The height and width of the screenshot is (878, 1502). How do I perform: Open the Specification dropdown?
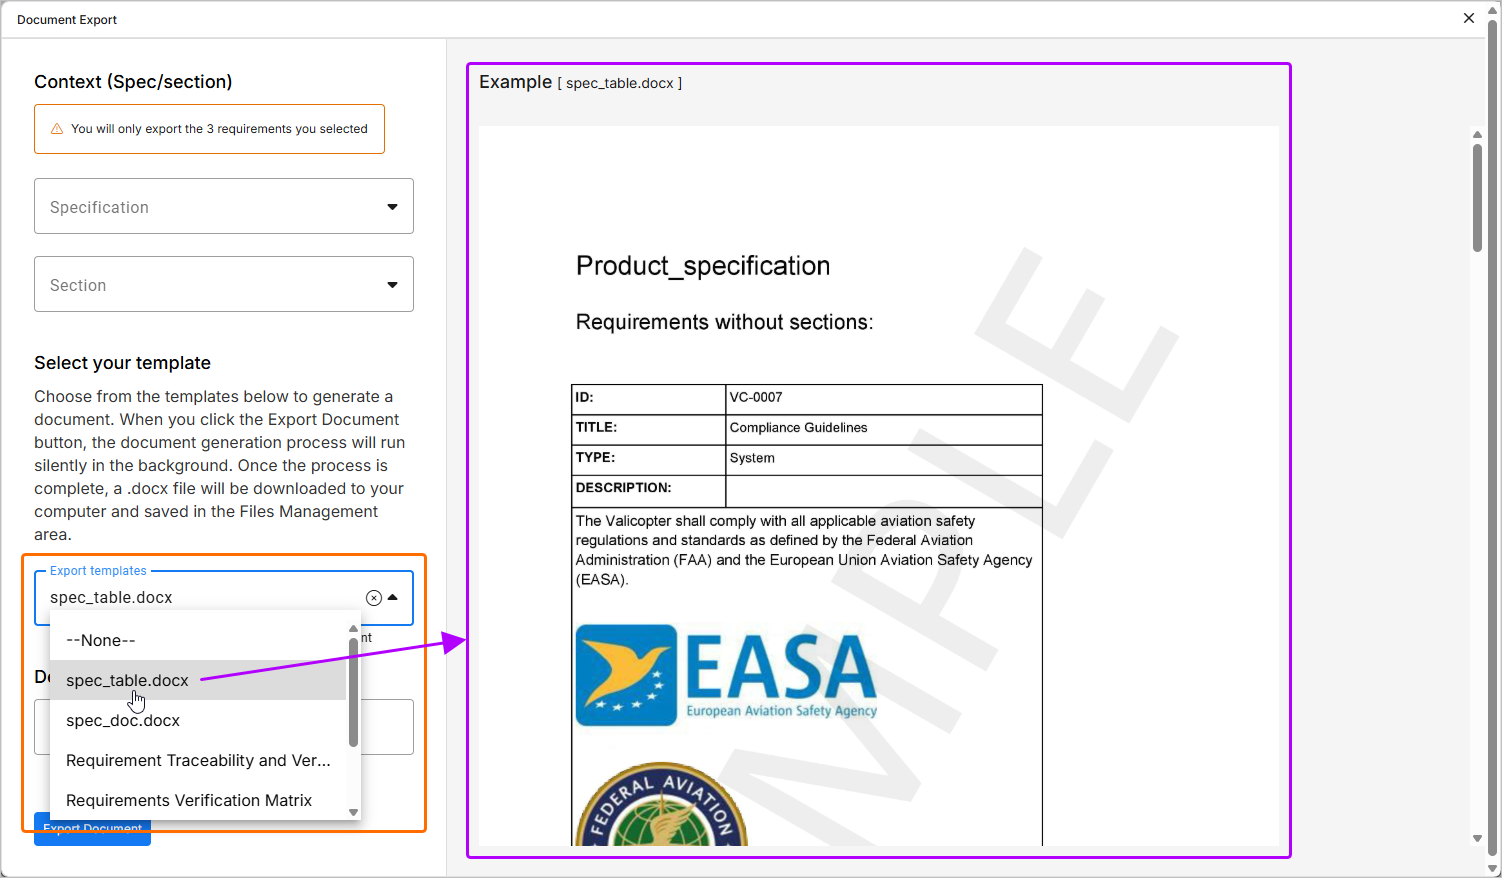[x=224, y=206]
